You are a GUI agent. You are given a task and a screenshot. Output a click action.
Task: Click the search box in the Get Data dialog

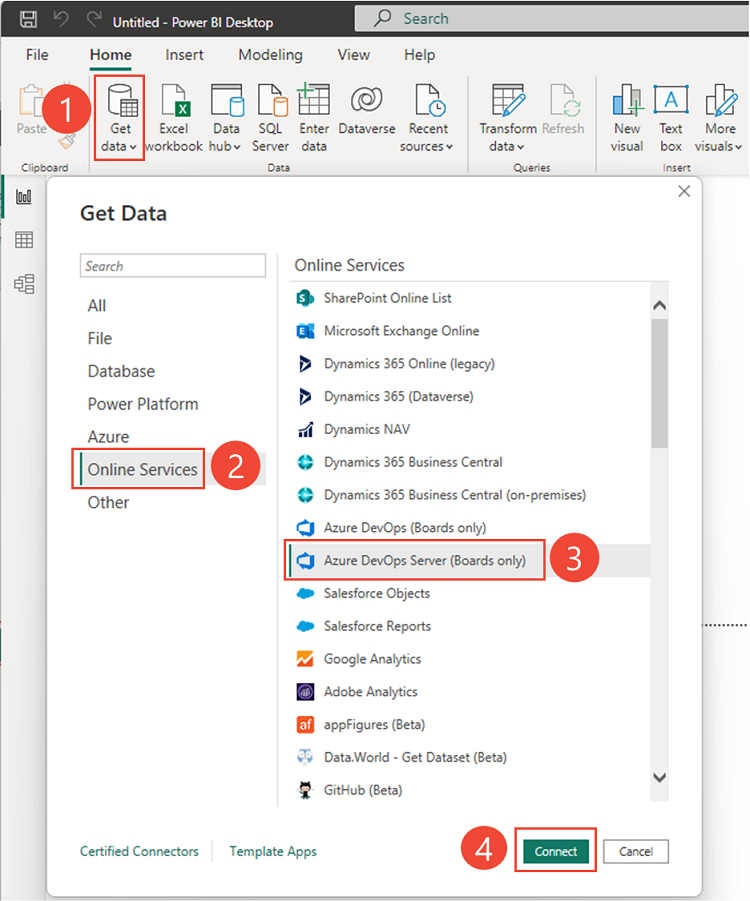[x=172, y=265]
